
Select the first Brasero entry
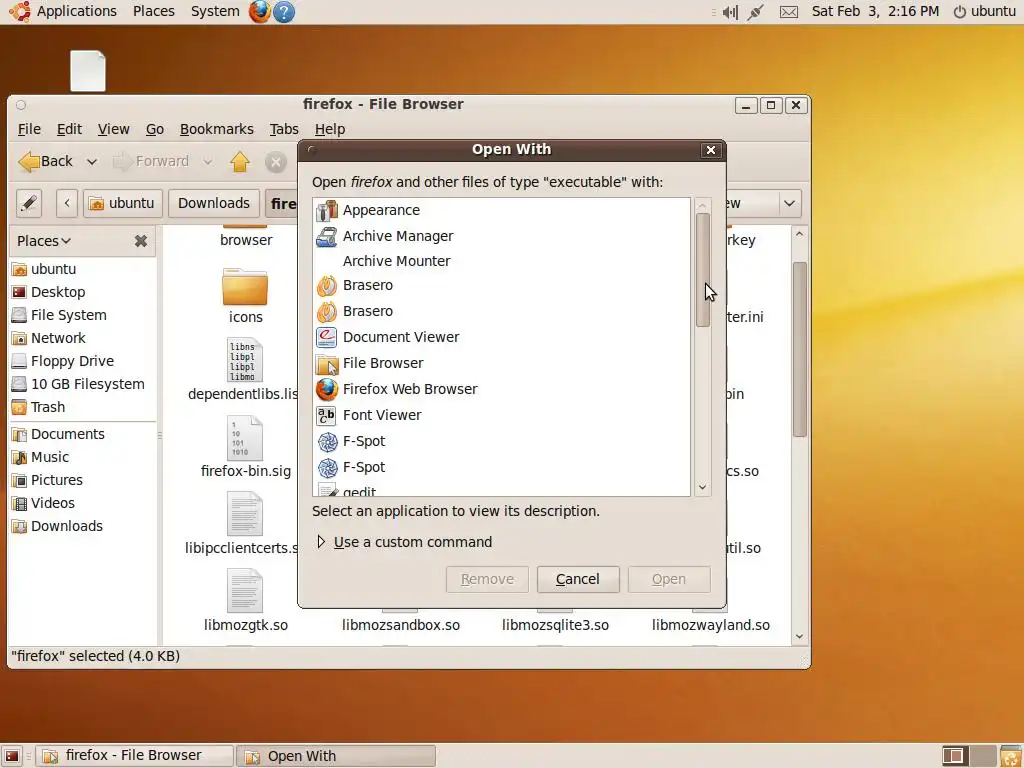(501, 285)
